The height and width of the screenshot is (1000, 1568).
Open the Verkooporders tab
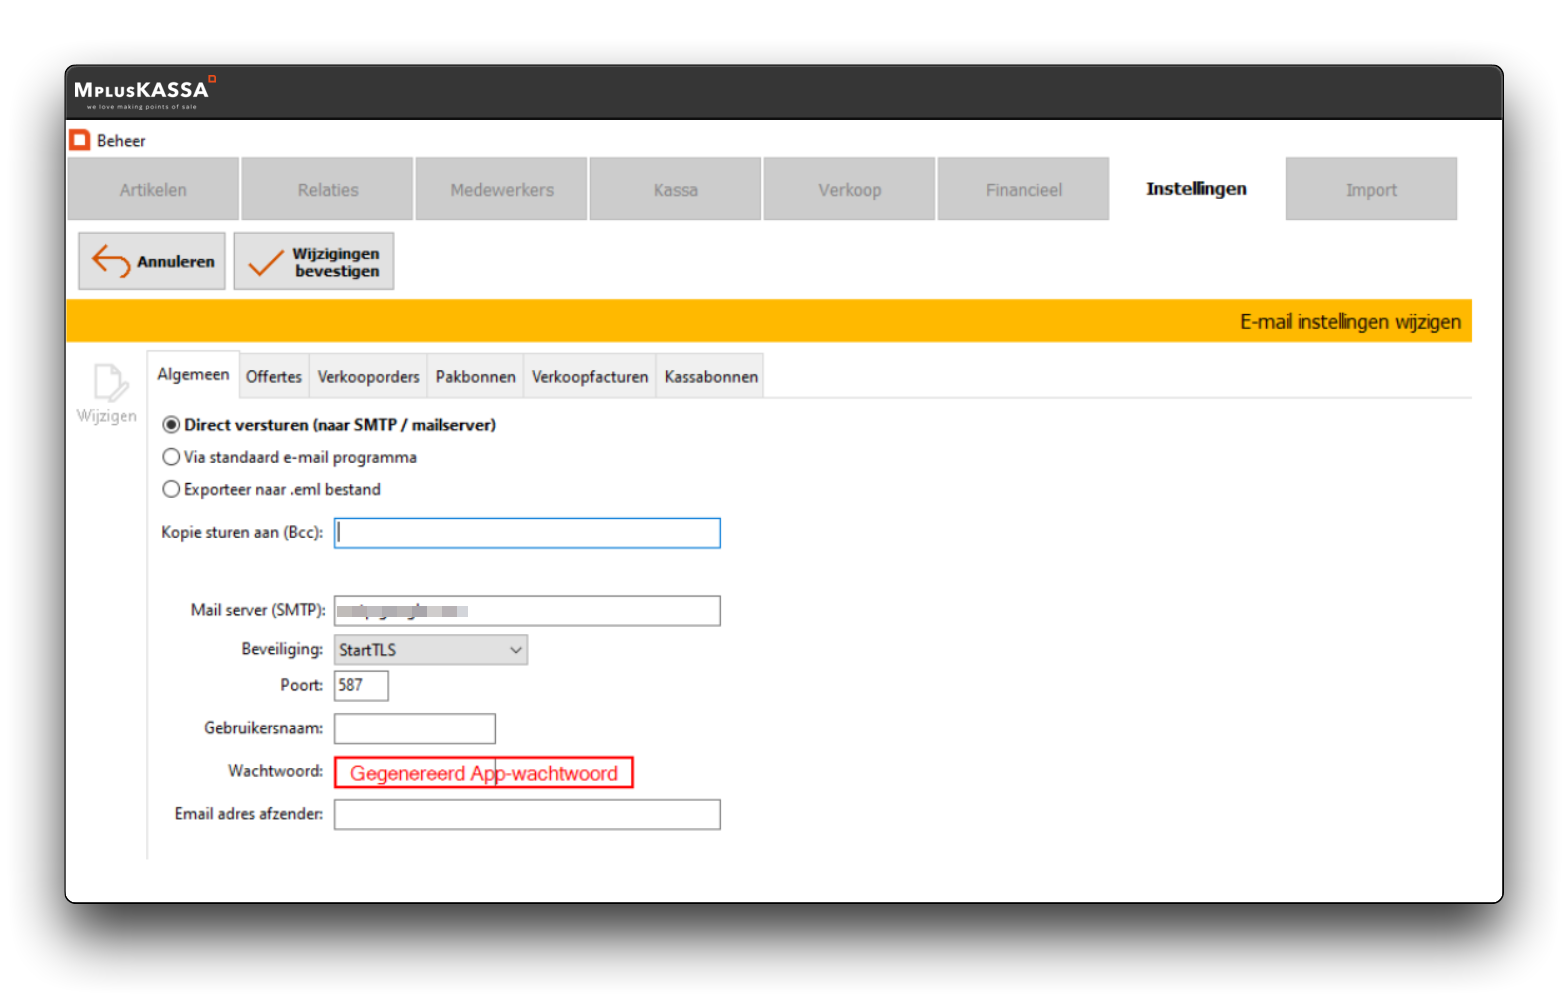368,377
